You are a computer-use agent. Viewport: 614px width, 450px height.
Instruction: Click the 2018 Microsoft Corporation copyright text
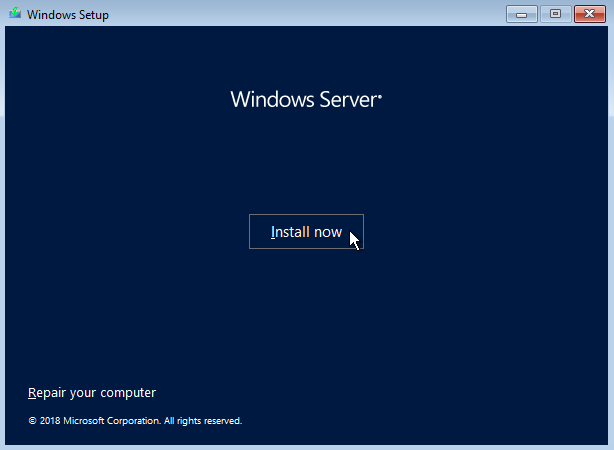click(135, 421)
